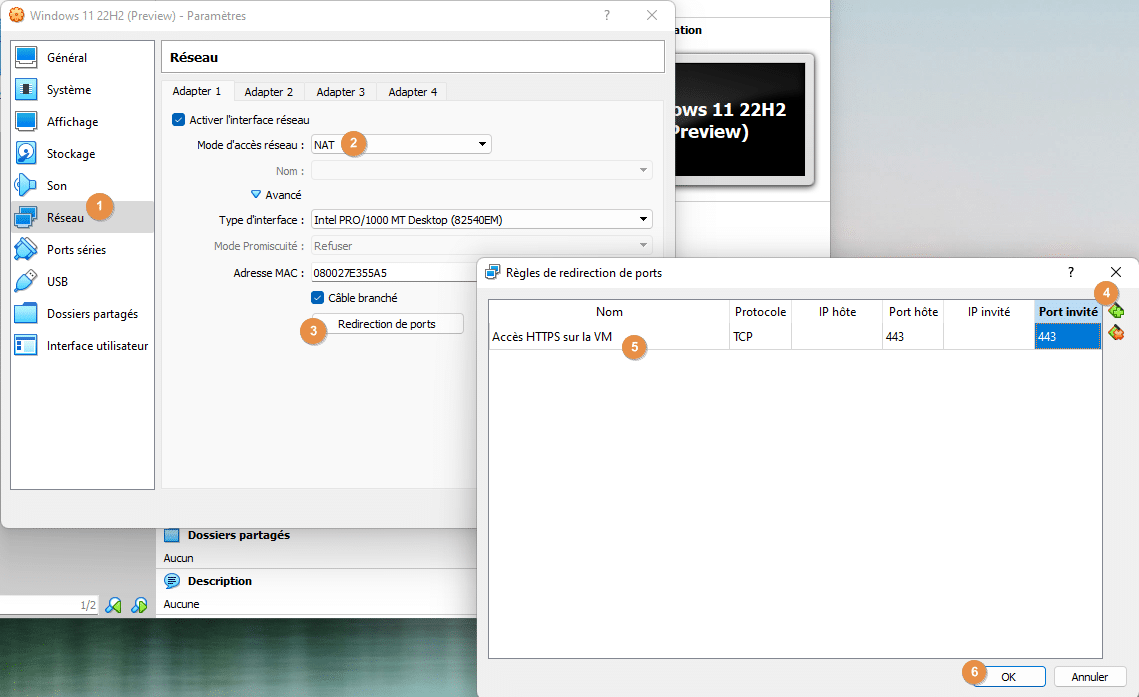Select the Adapter 4 tab
1139x697 pixels.
(x=411, y=90)
